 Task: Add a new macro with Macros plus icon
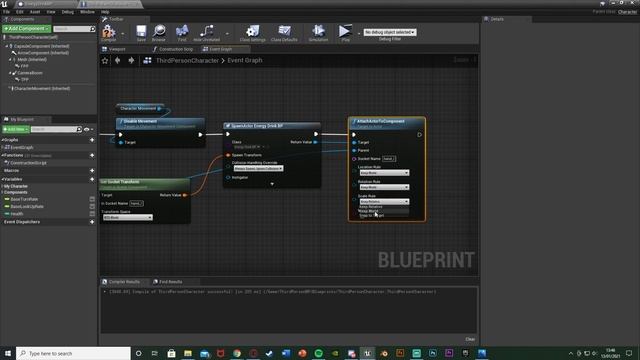click(x=92, y=171)
